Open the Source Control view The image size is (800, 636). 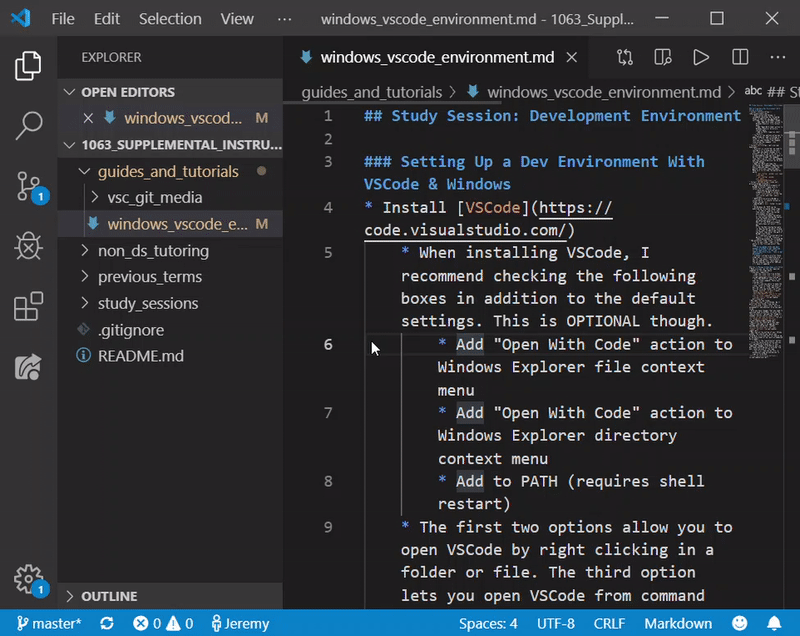click(x=31, y=187)
